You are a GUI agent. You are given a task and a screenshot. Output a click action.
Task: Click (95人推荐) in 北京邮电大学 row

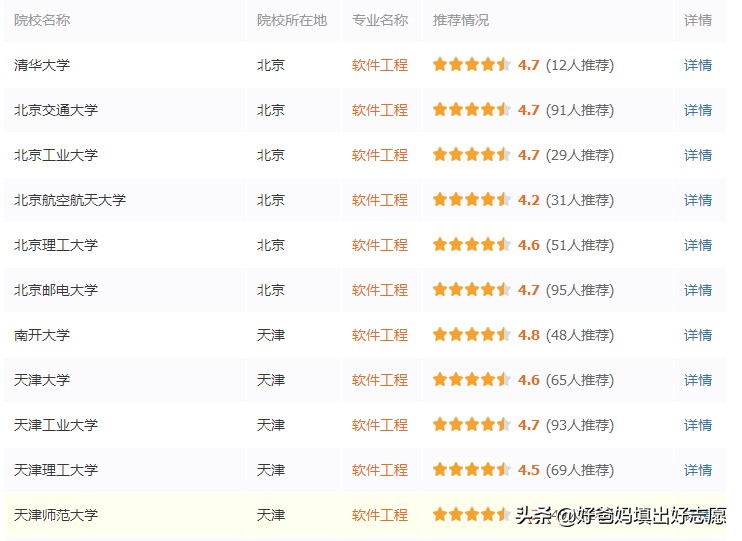pos(580,290)
